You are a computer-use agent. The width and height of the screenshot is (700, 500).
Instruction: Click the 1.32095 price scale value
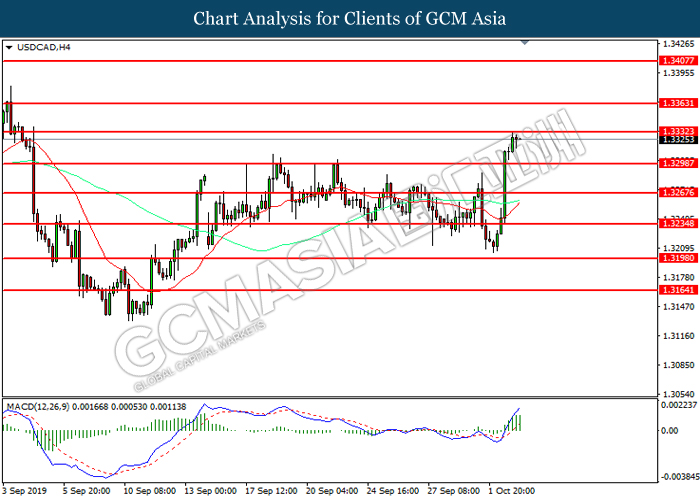679,248
